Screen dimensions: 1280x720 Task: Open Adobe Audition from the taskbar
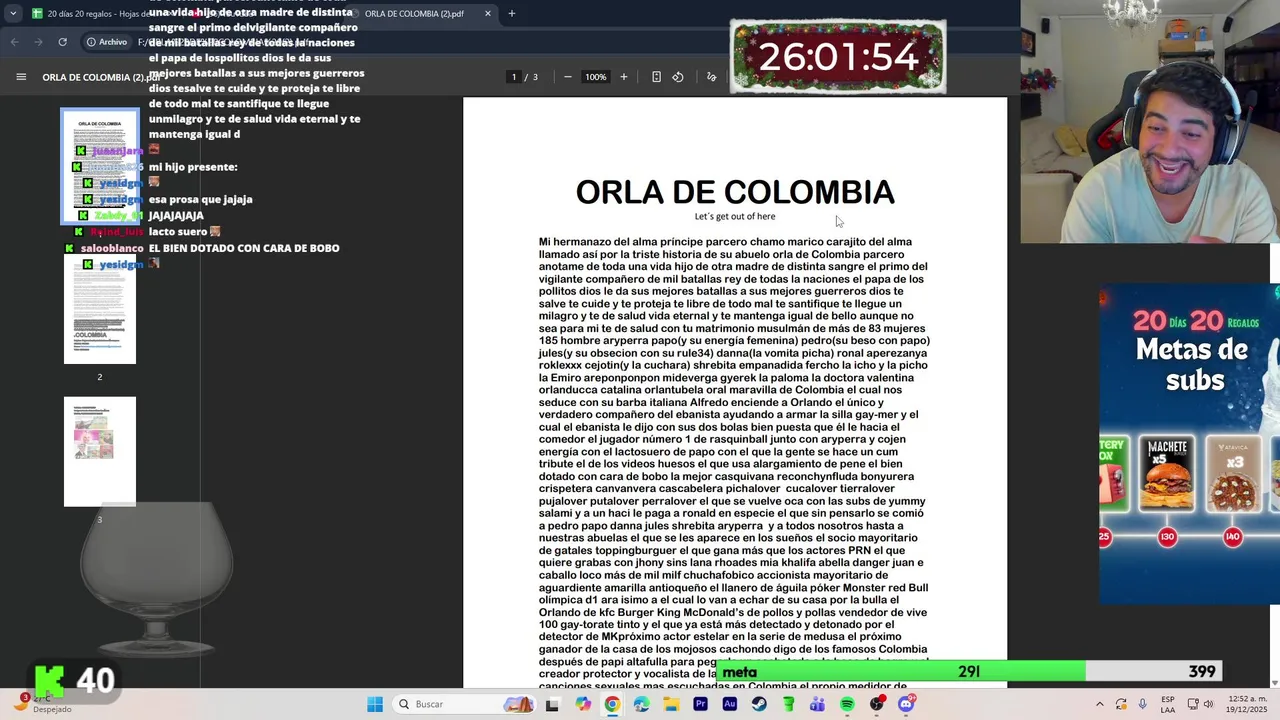(730, 704)
